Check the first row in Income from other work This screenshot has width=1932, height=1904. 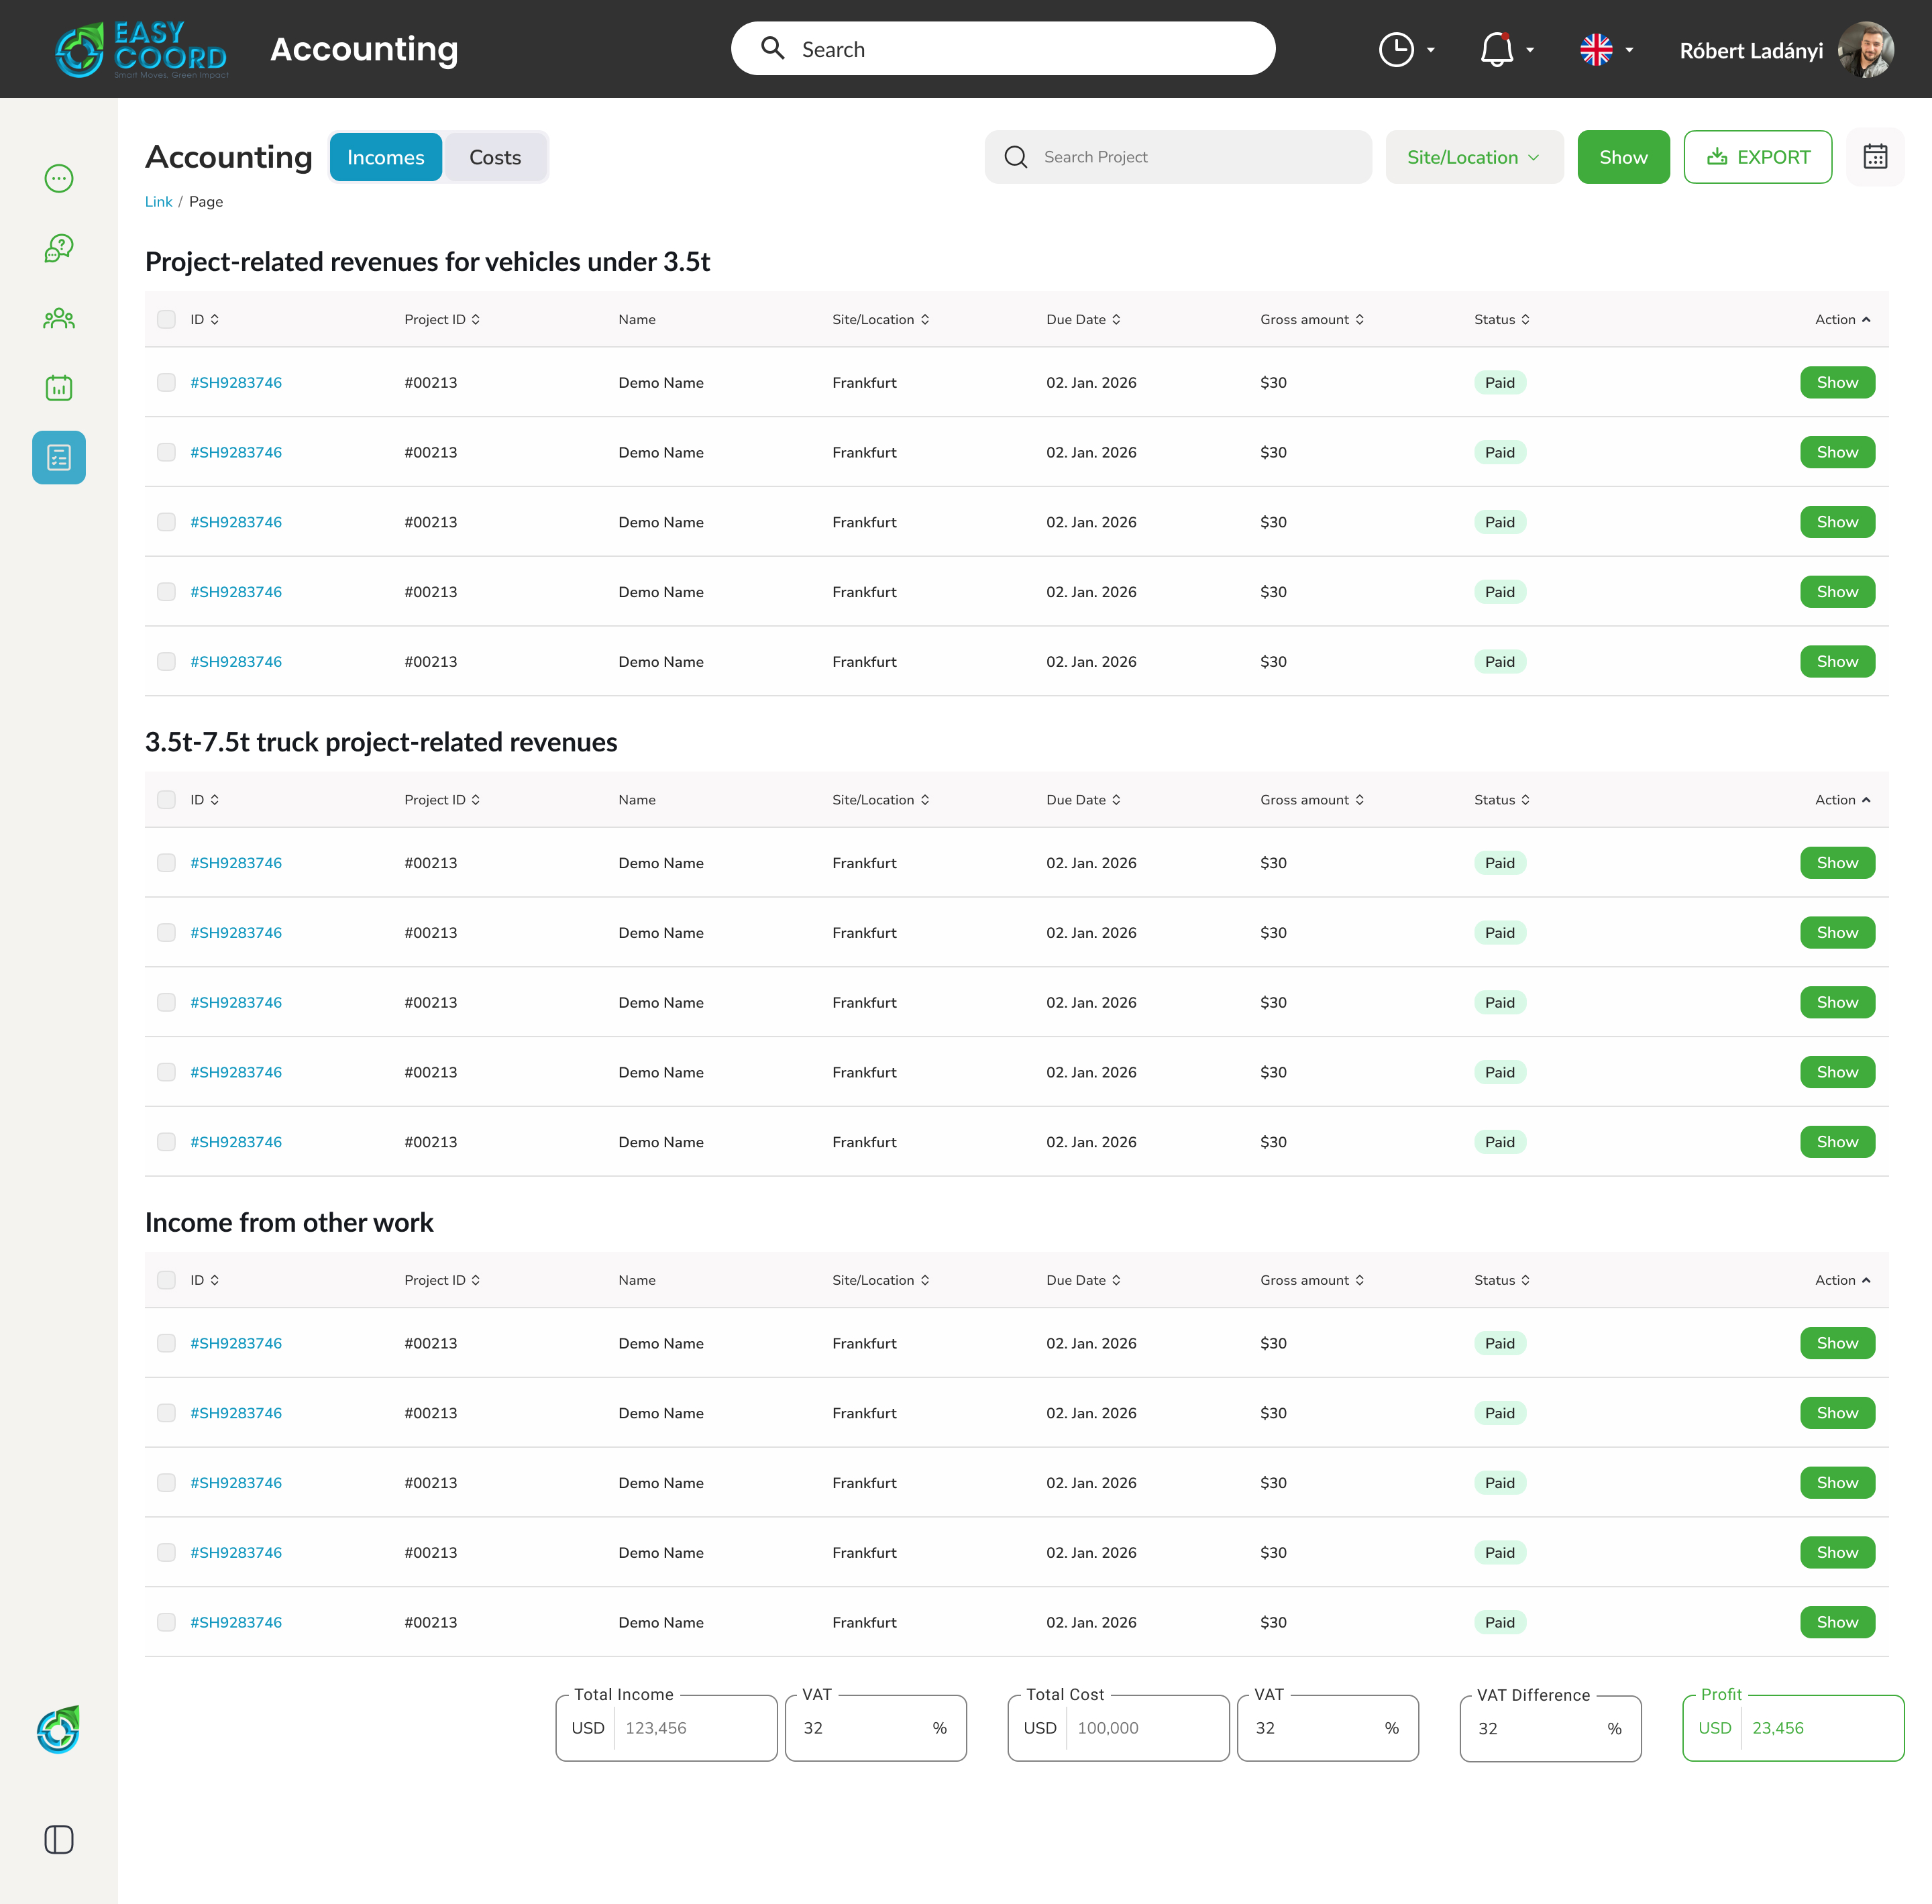tap(166, 1343)
